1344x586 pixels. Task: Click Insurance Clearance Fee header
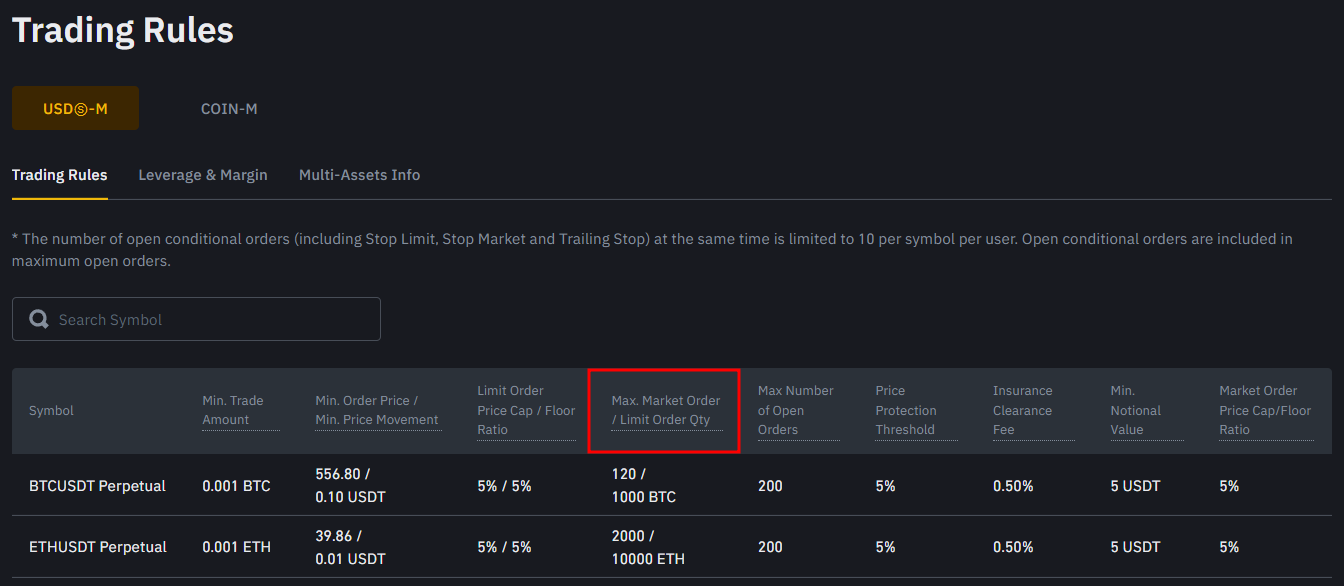tap(1022, 410)
